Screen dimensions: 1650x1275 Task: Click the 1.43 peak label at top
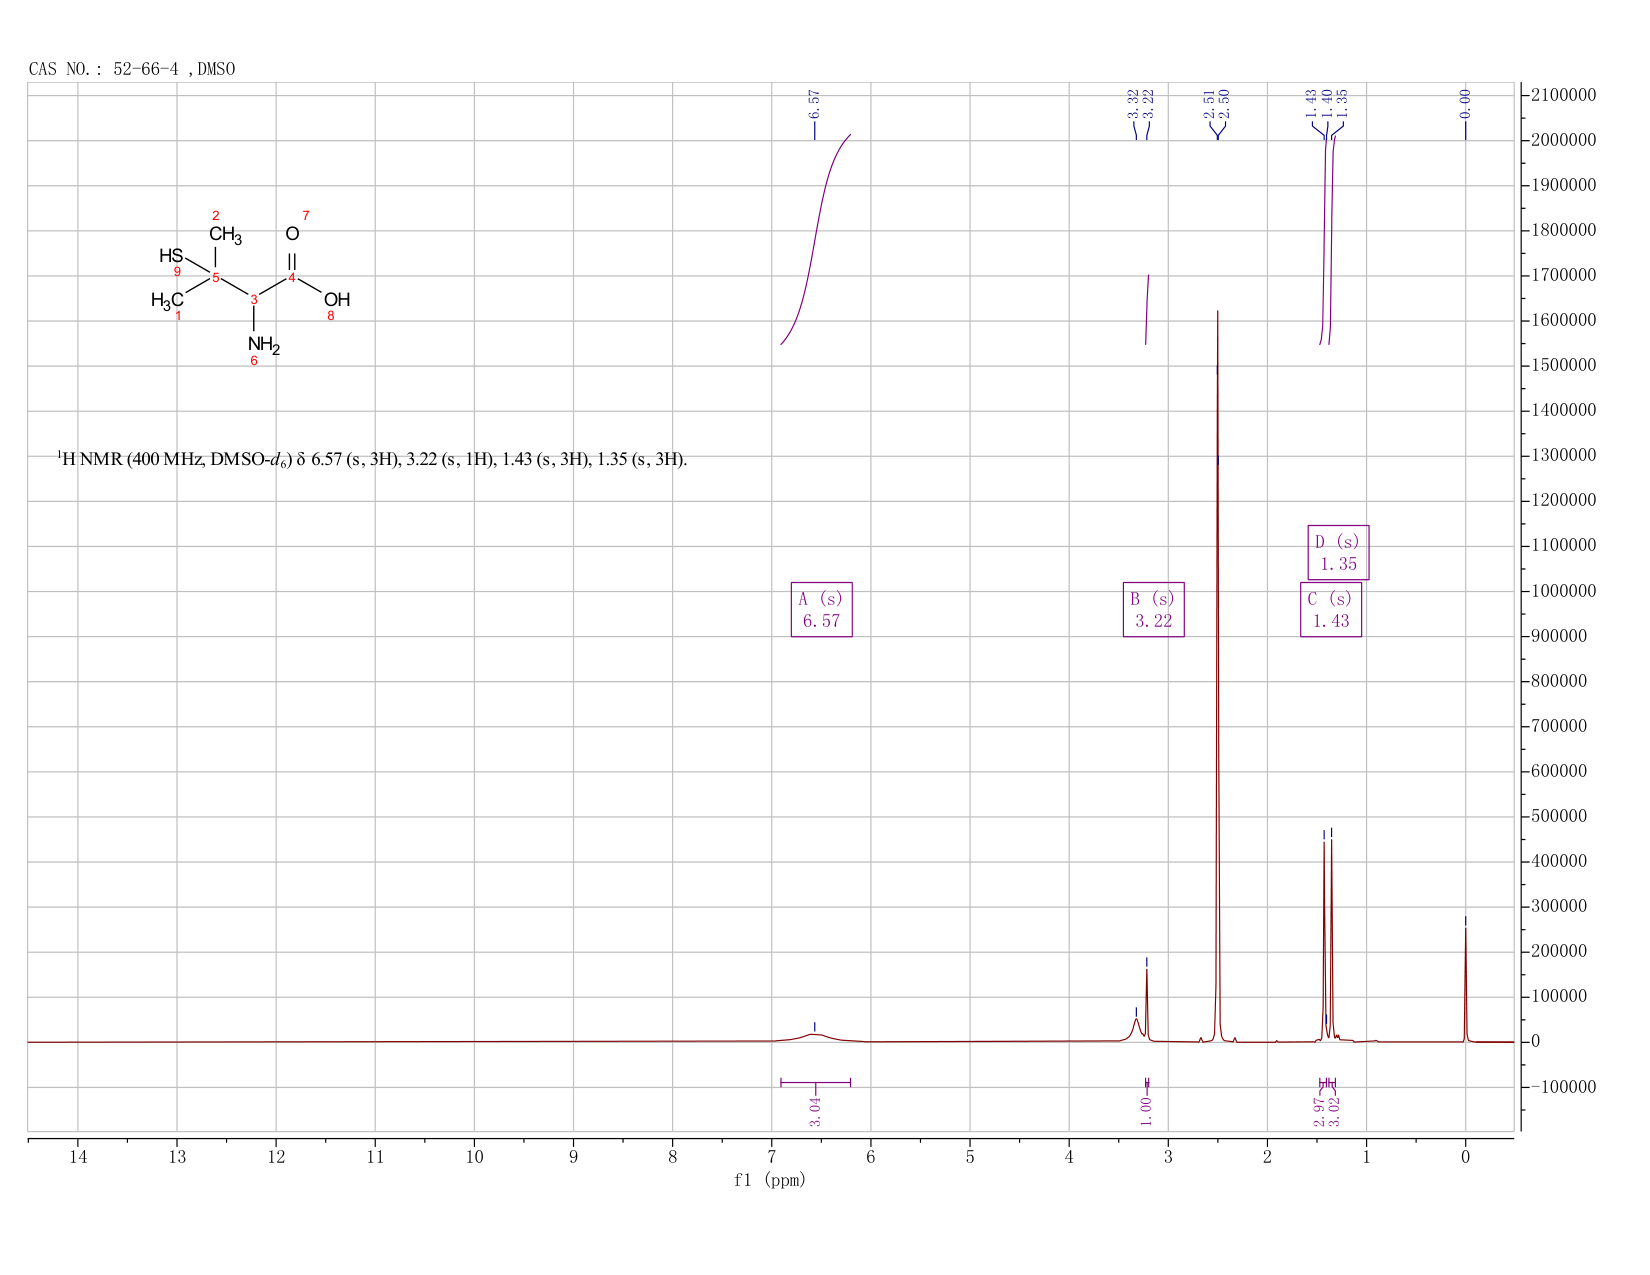pos(1311,103)
